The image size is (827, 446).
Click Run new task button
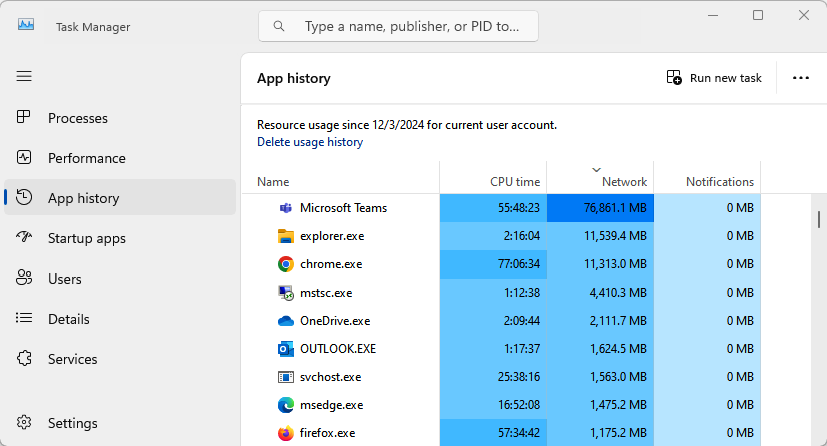point(714,78)
